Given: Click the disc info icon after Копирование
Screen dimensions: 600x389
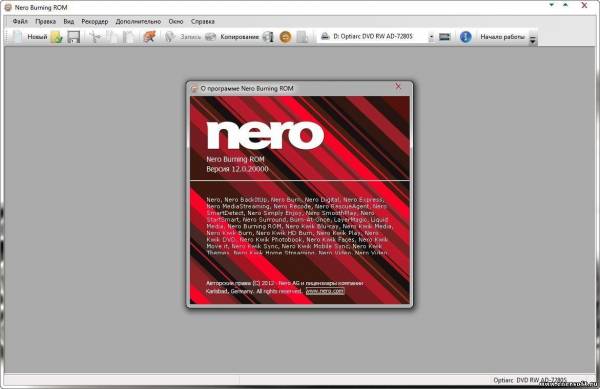Looking at the screenshot, I should 268,37.
